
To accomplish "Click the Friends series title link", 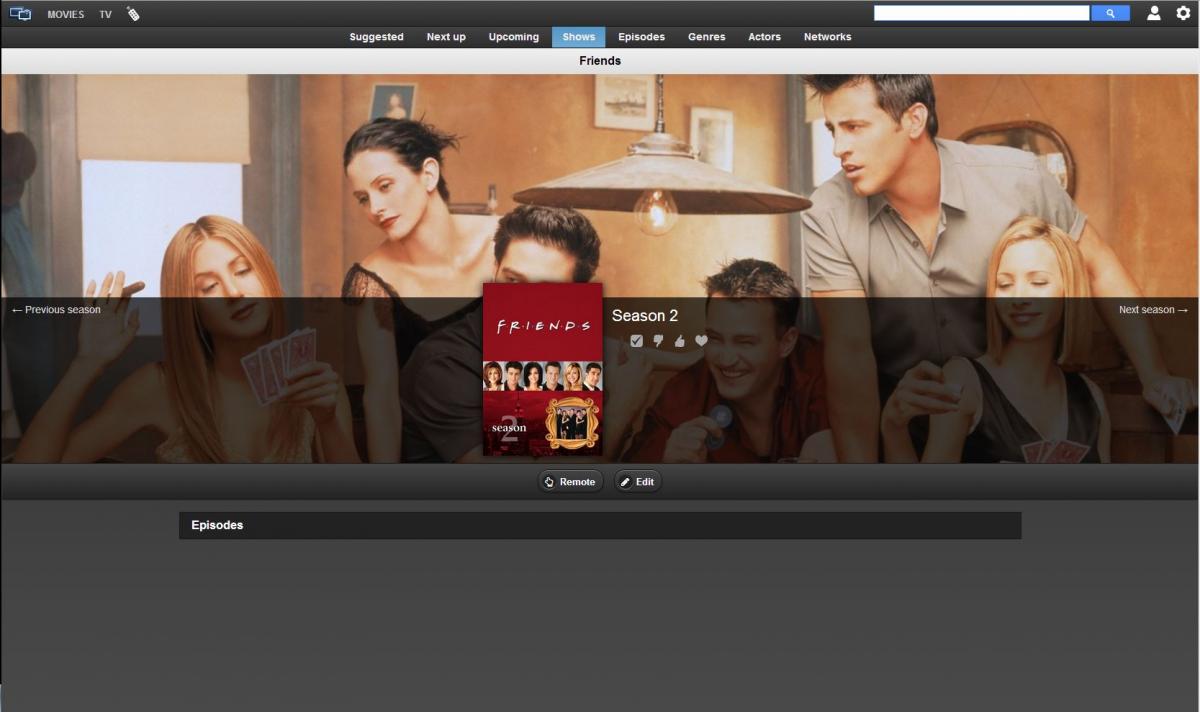I will 600,61.
